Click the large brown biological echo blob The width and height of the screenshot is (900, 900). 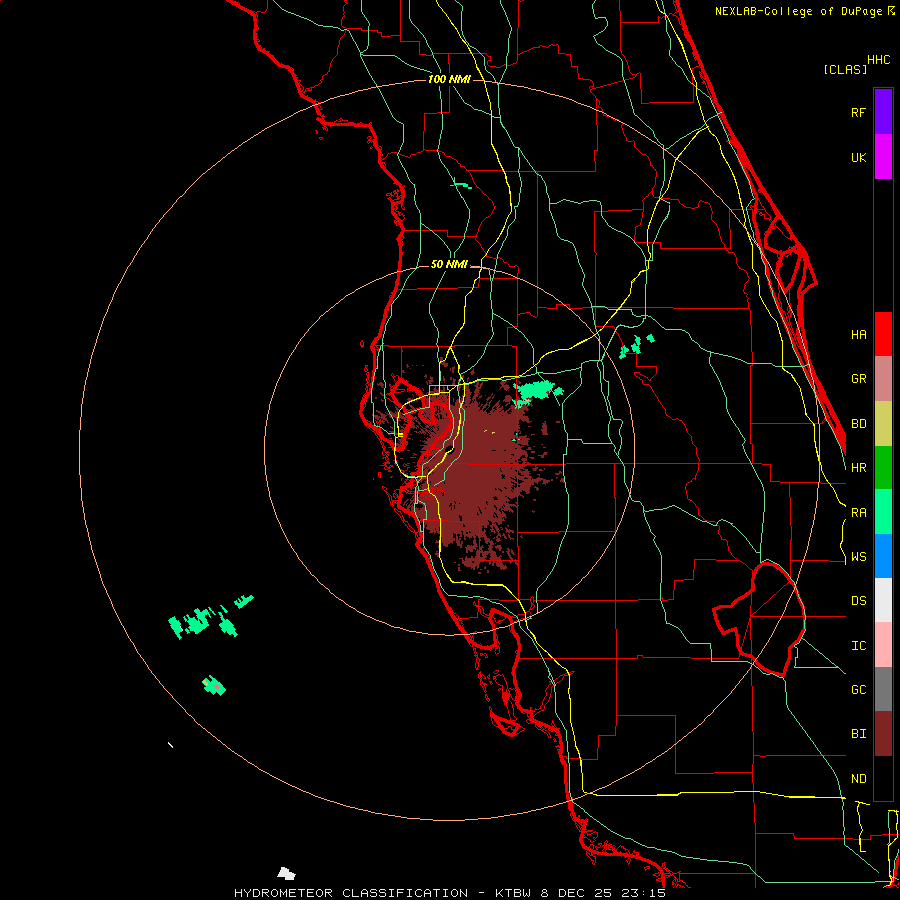point(476,471)
